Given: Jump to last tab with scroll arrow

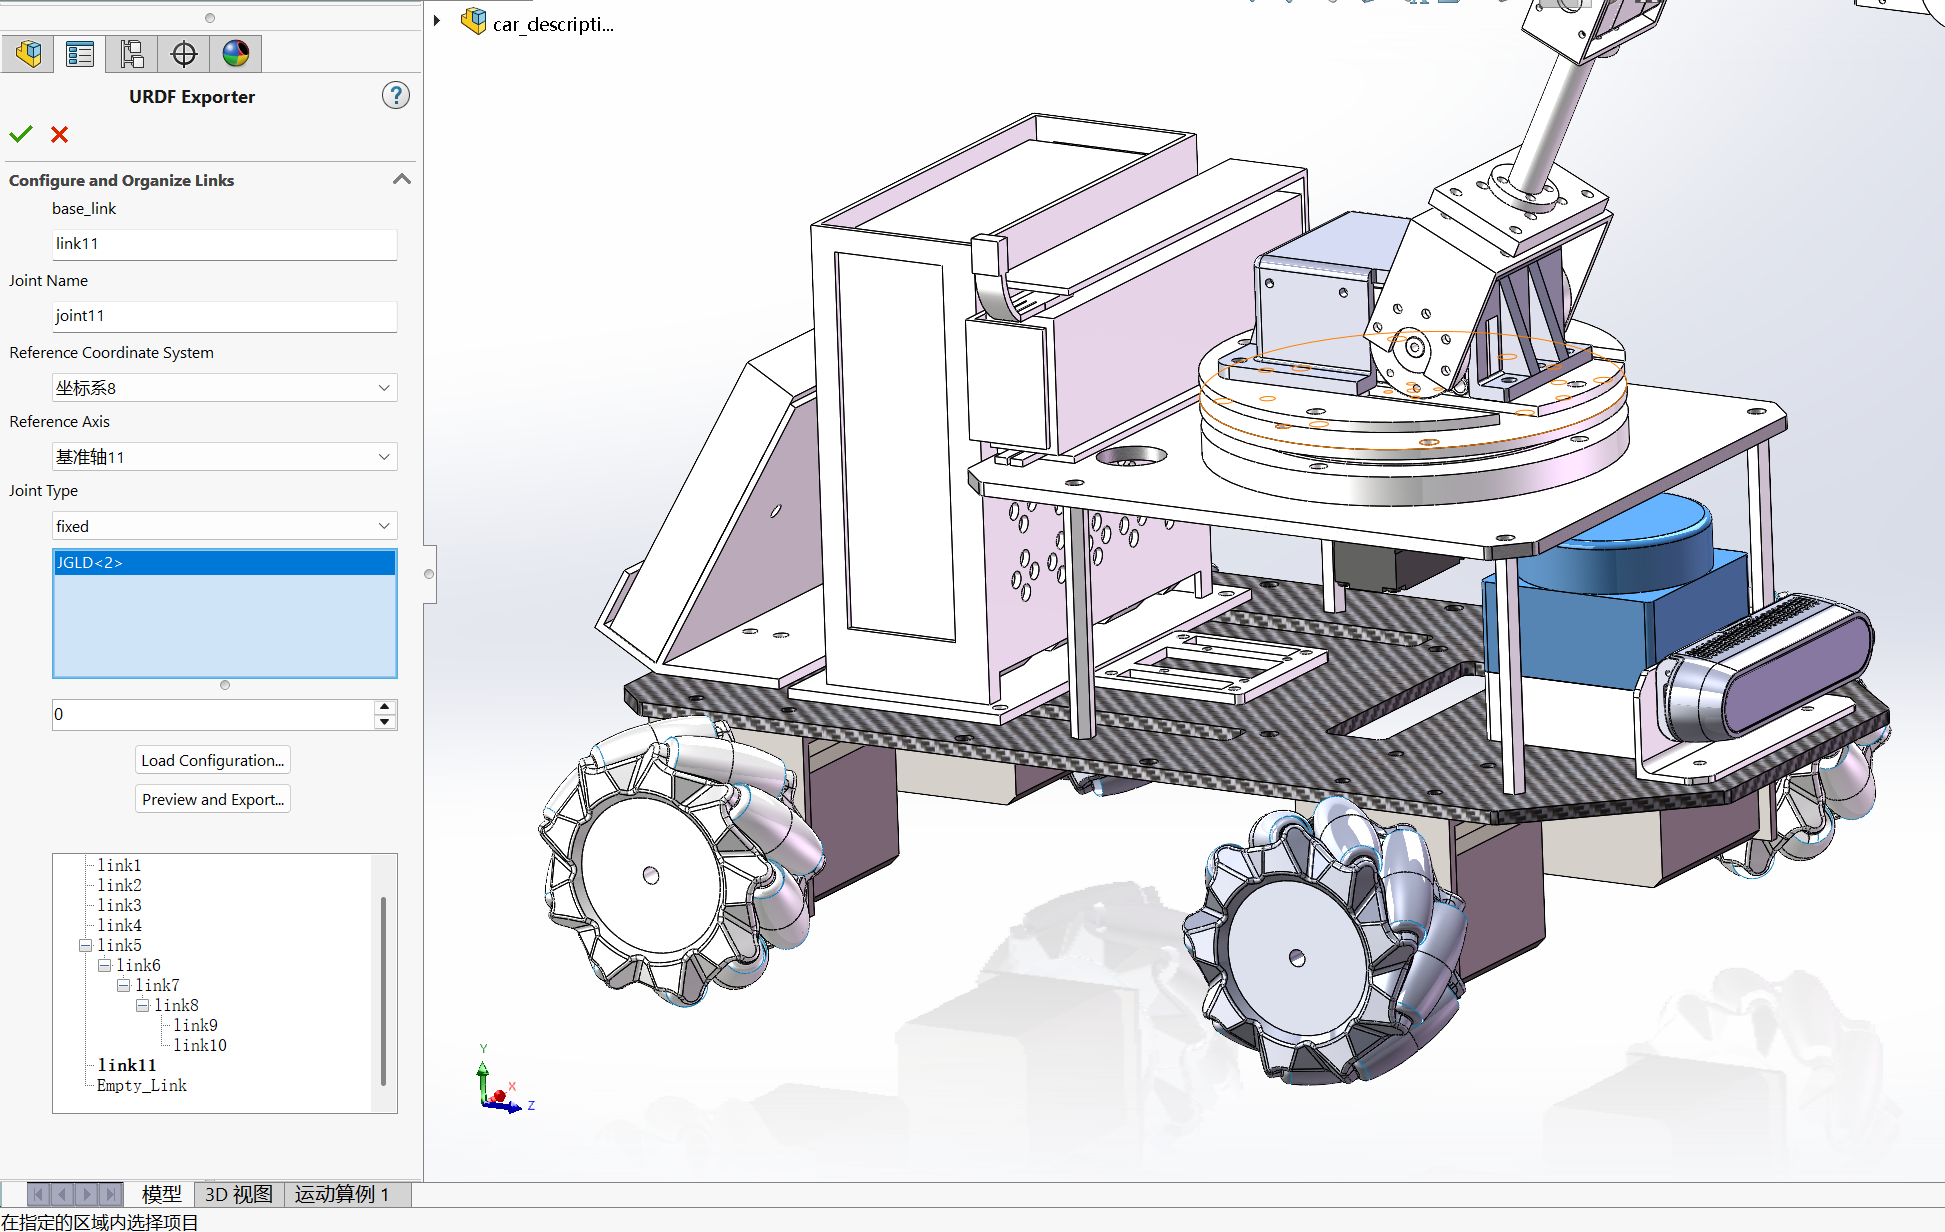Looking at the screenshot, I should click(x=111, y=1194).
